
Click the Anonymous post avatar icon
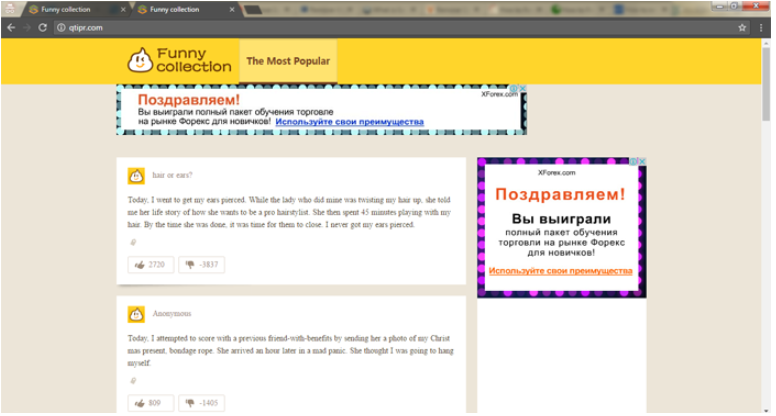(x=136, y=314)
